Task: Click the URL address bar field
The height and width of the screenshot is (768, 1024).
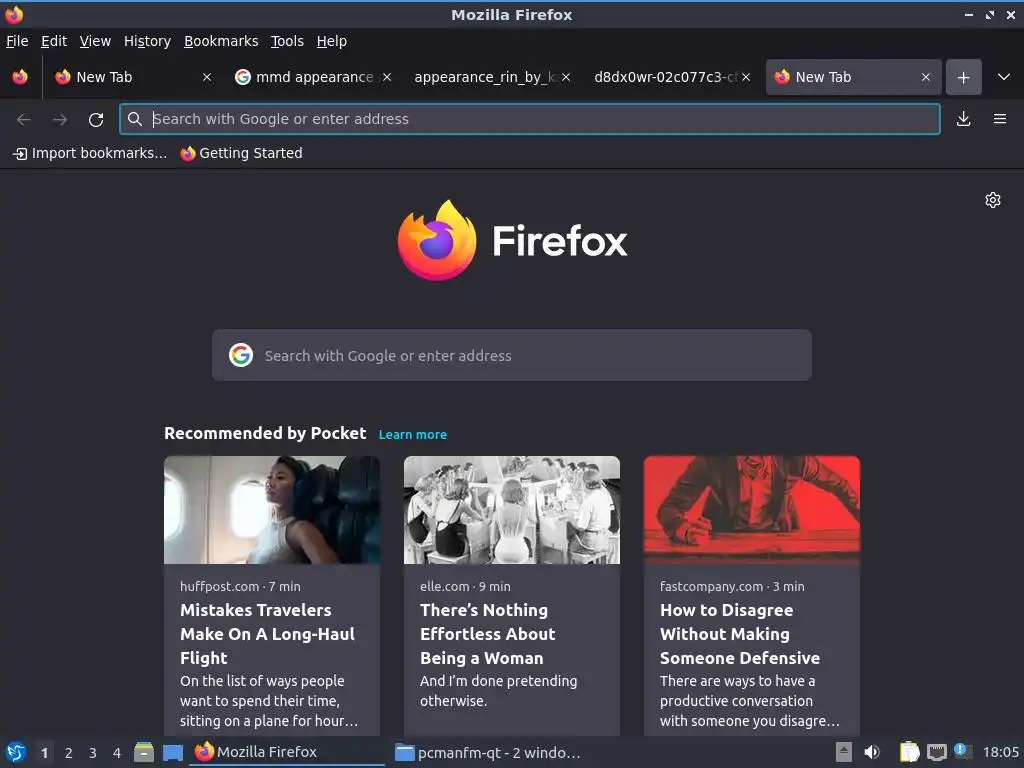Action: tap(530, 119)
